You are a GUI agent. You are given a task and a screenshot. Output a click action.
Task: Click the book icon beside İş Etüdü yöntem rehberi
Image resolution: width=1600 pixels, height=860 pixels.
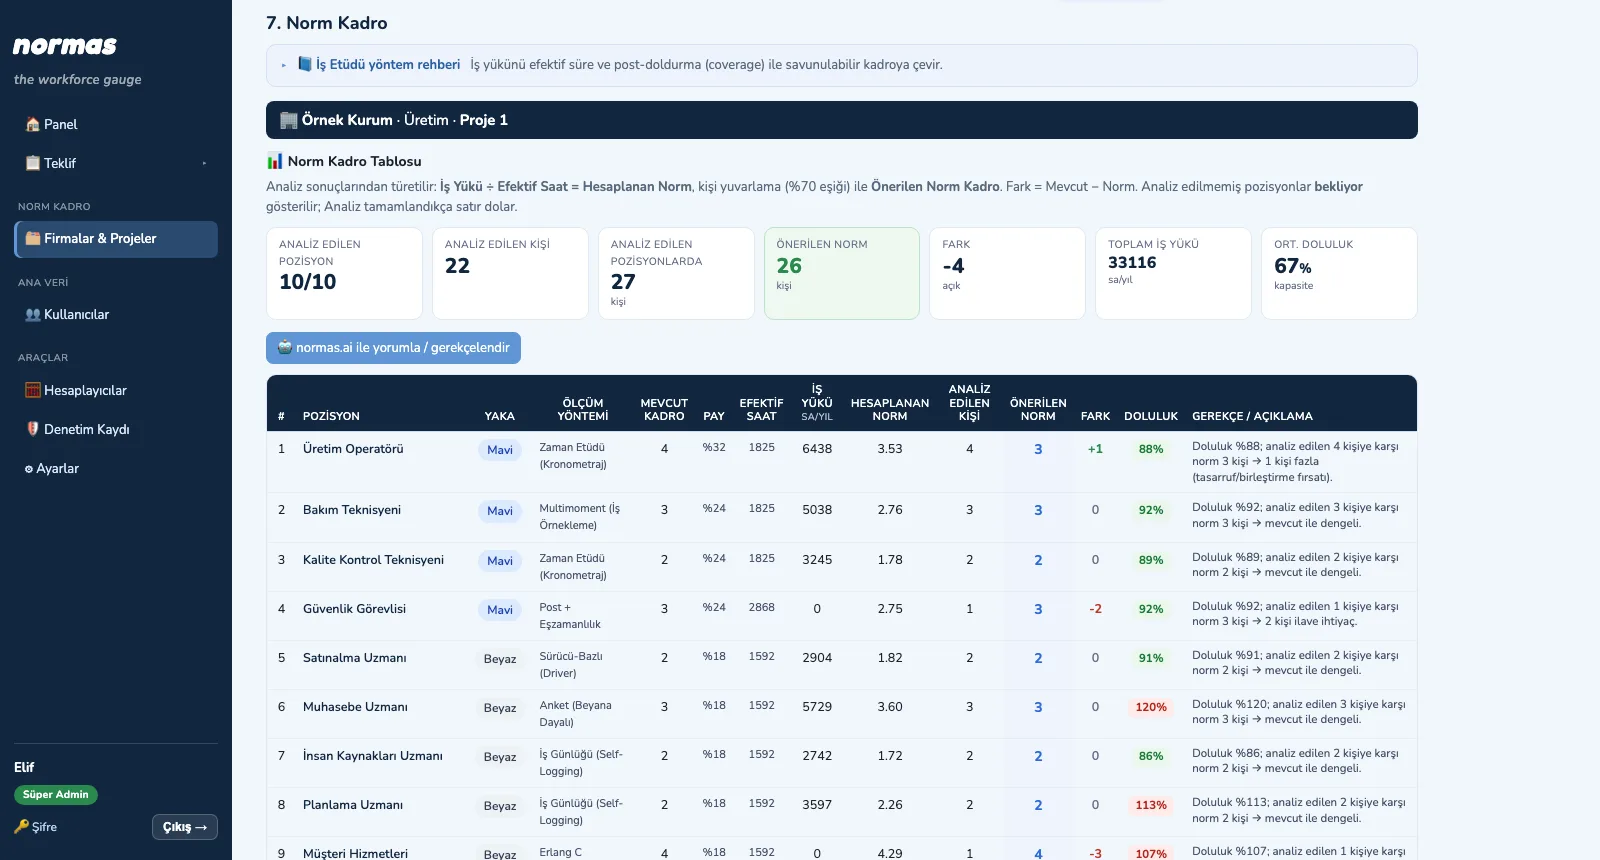coord(305,65)
